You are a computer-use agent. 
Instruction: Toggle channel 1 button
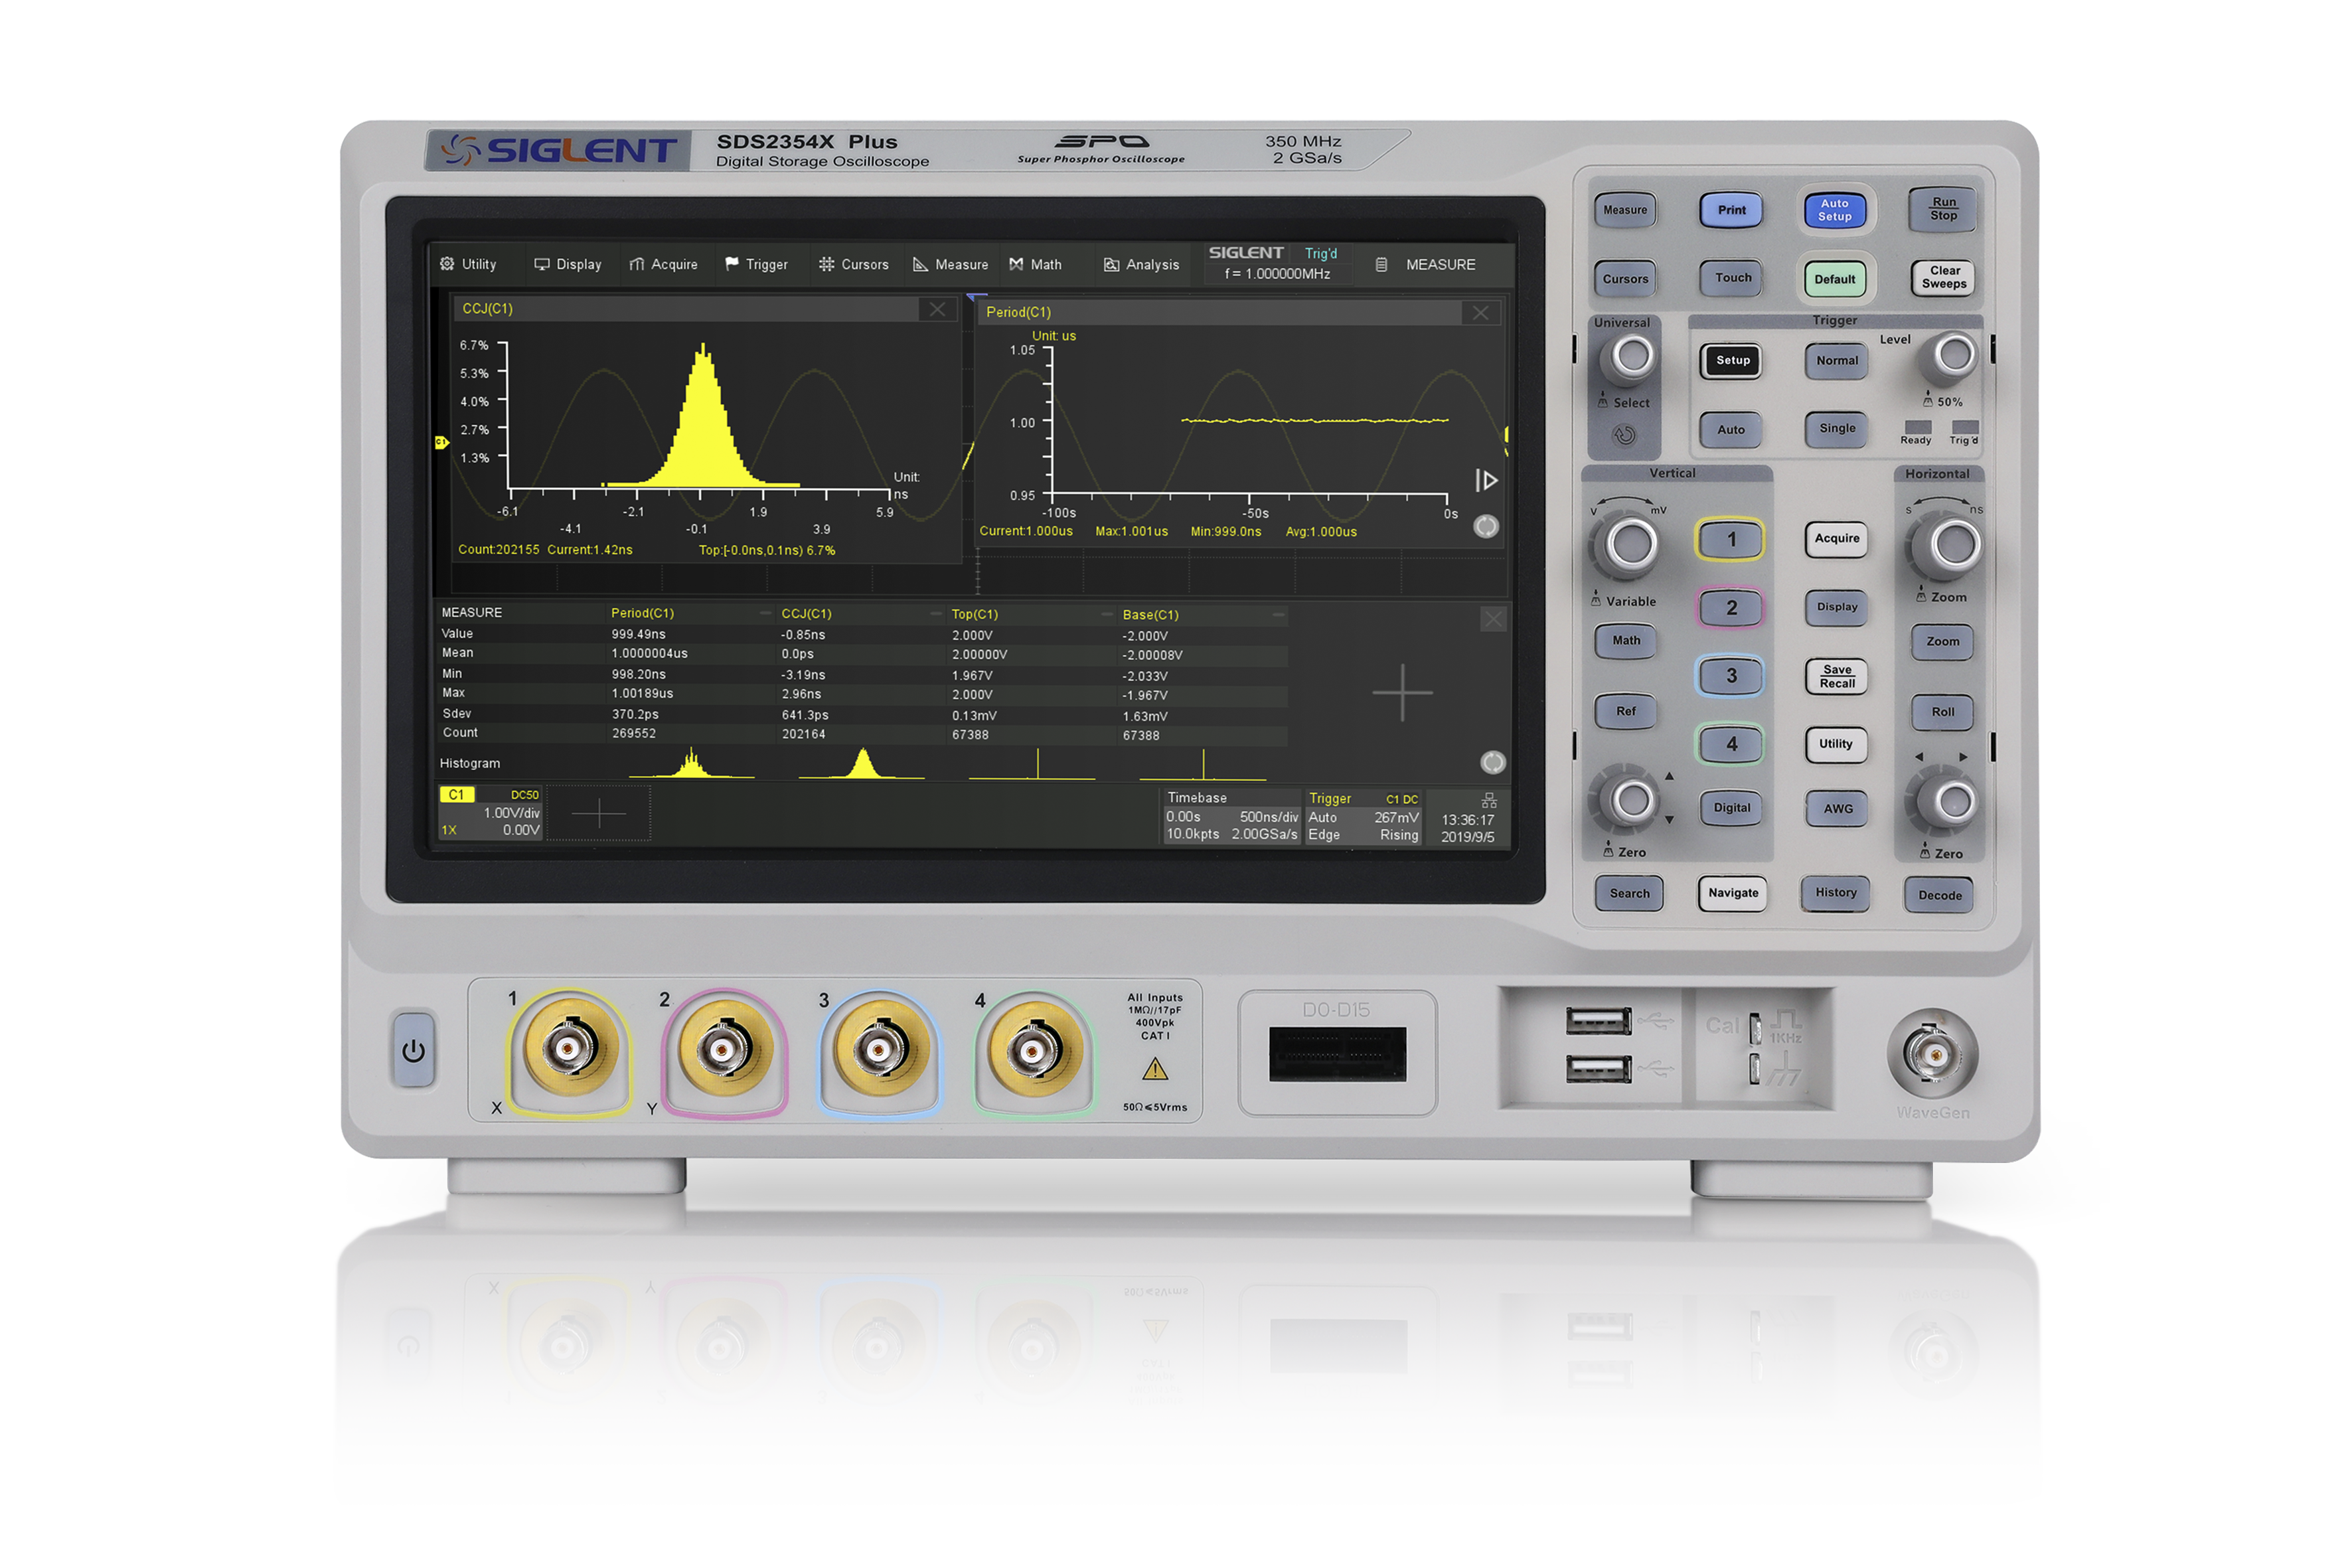pos(1730,540)
